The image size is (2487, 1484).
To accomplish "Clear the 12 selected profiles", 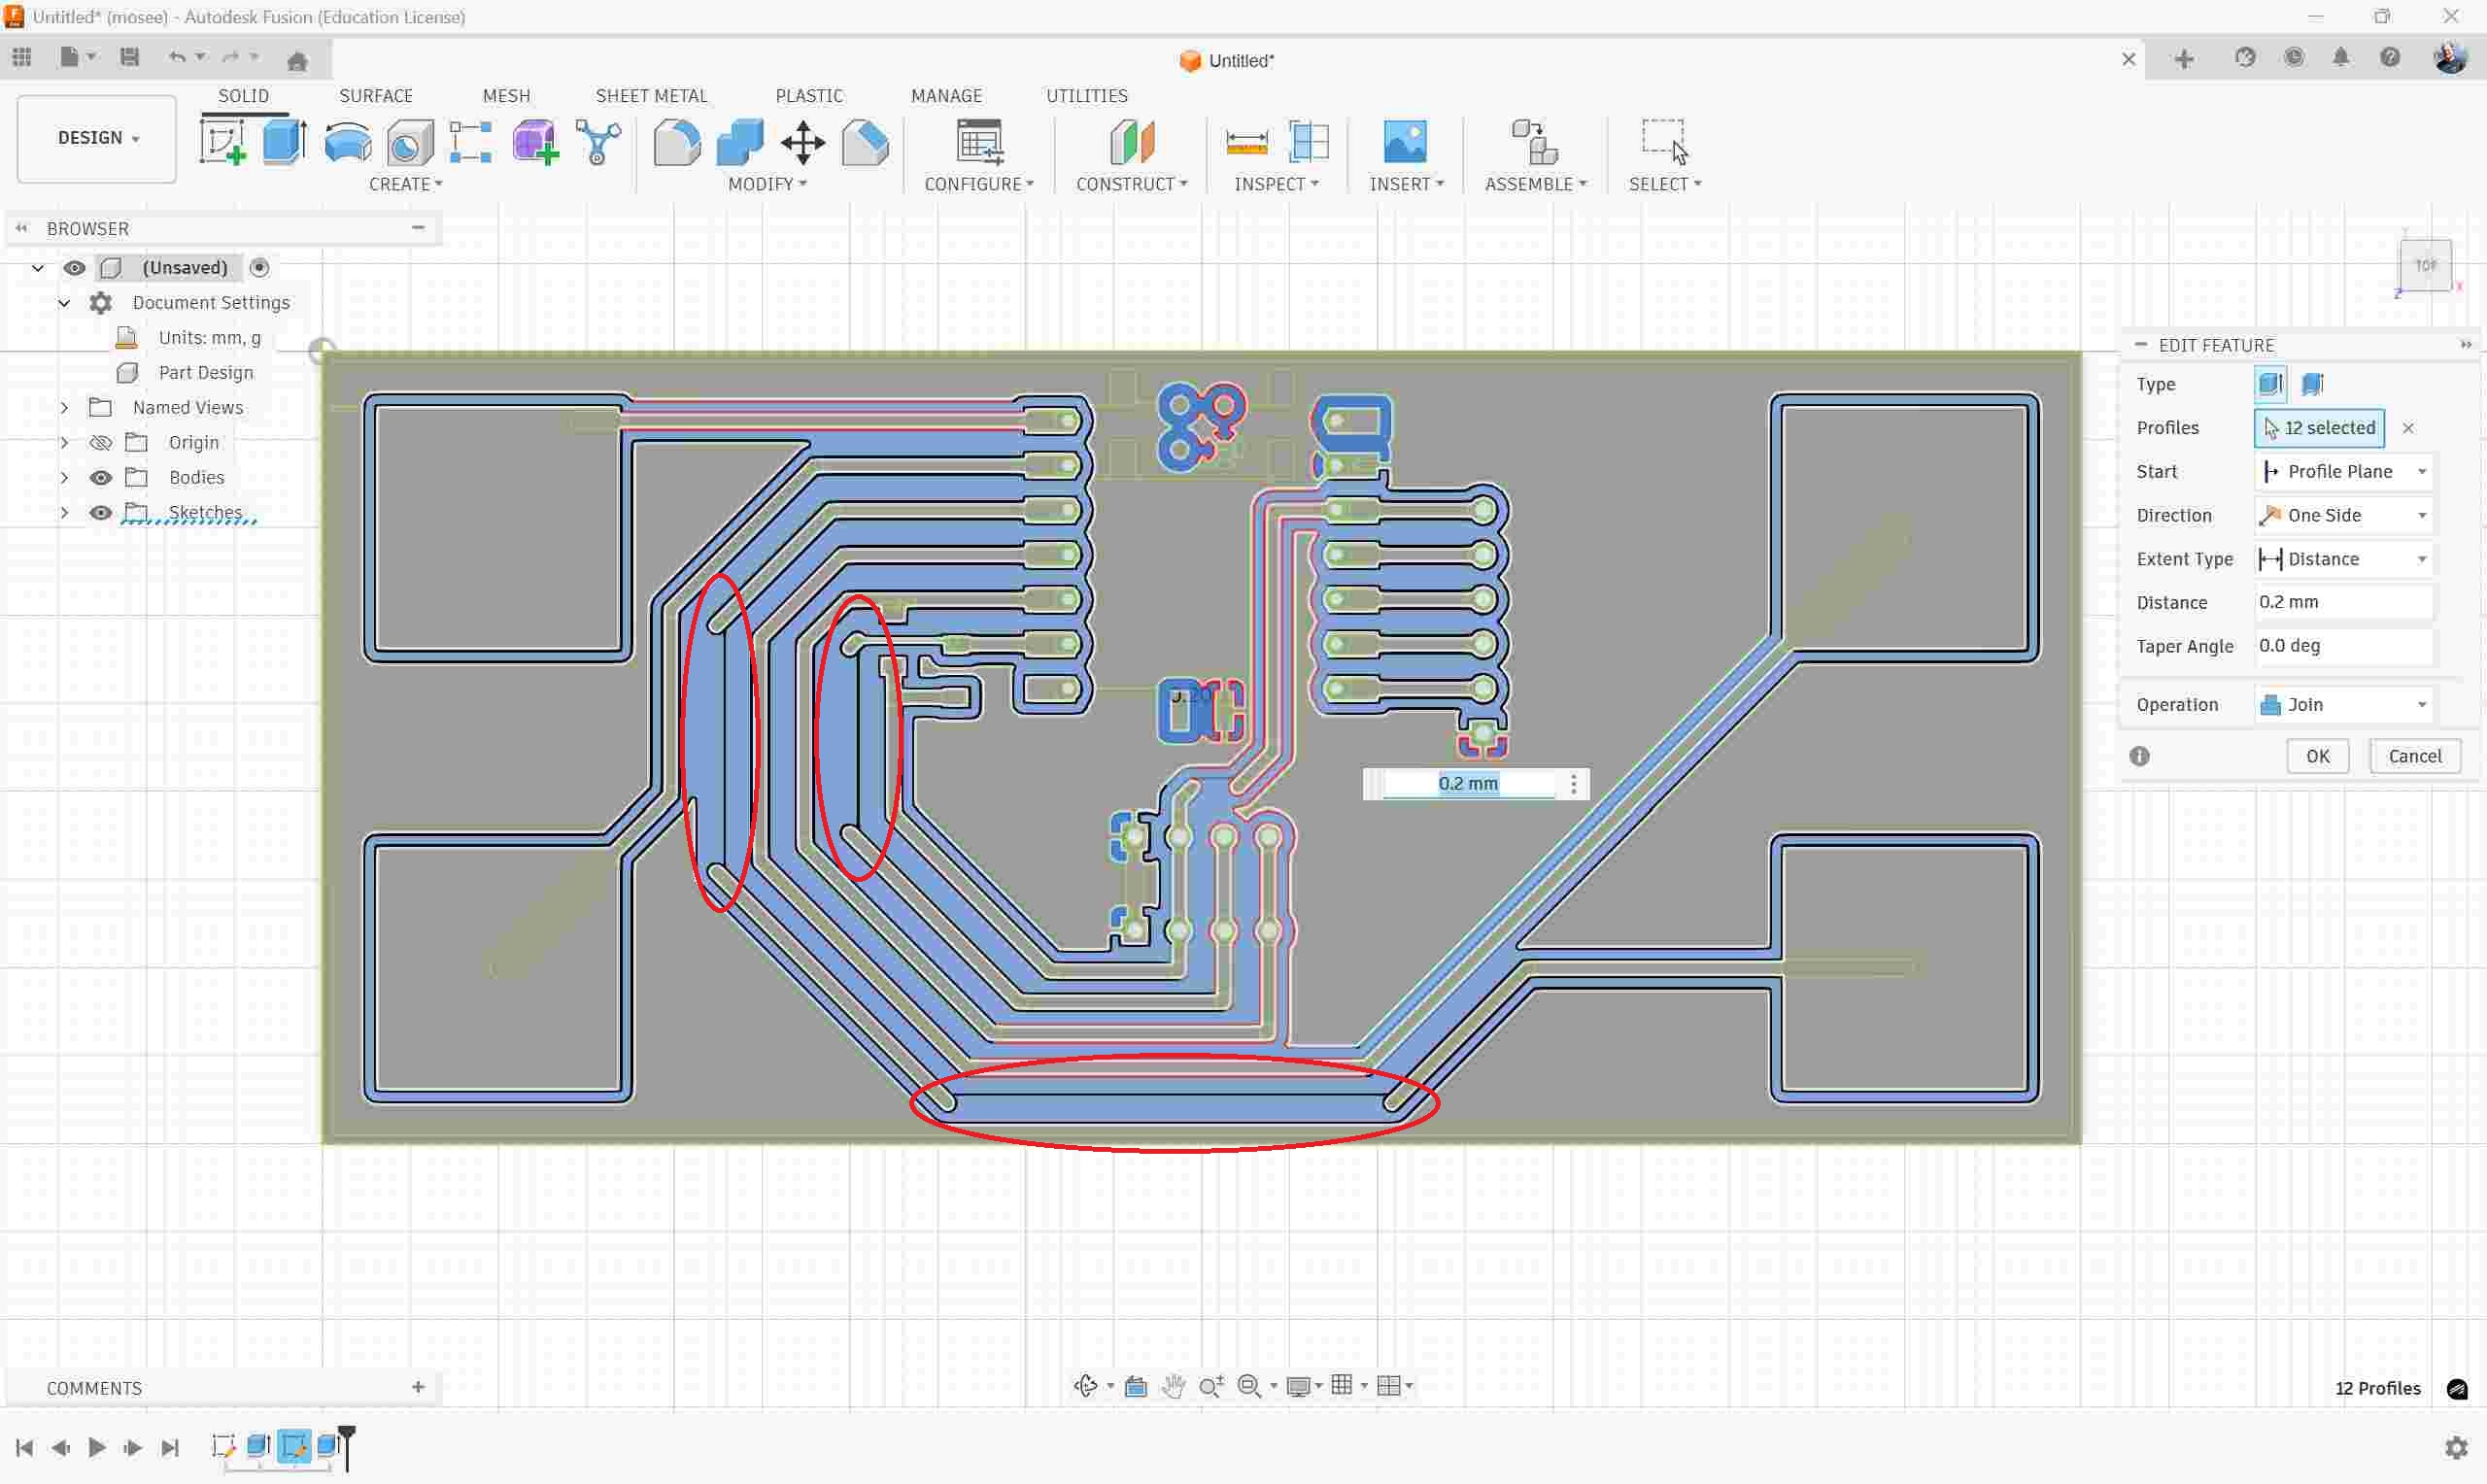I will [x=2408, y=429].
